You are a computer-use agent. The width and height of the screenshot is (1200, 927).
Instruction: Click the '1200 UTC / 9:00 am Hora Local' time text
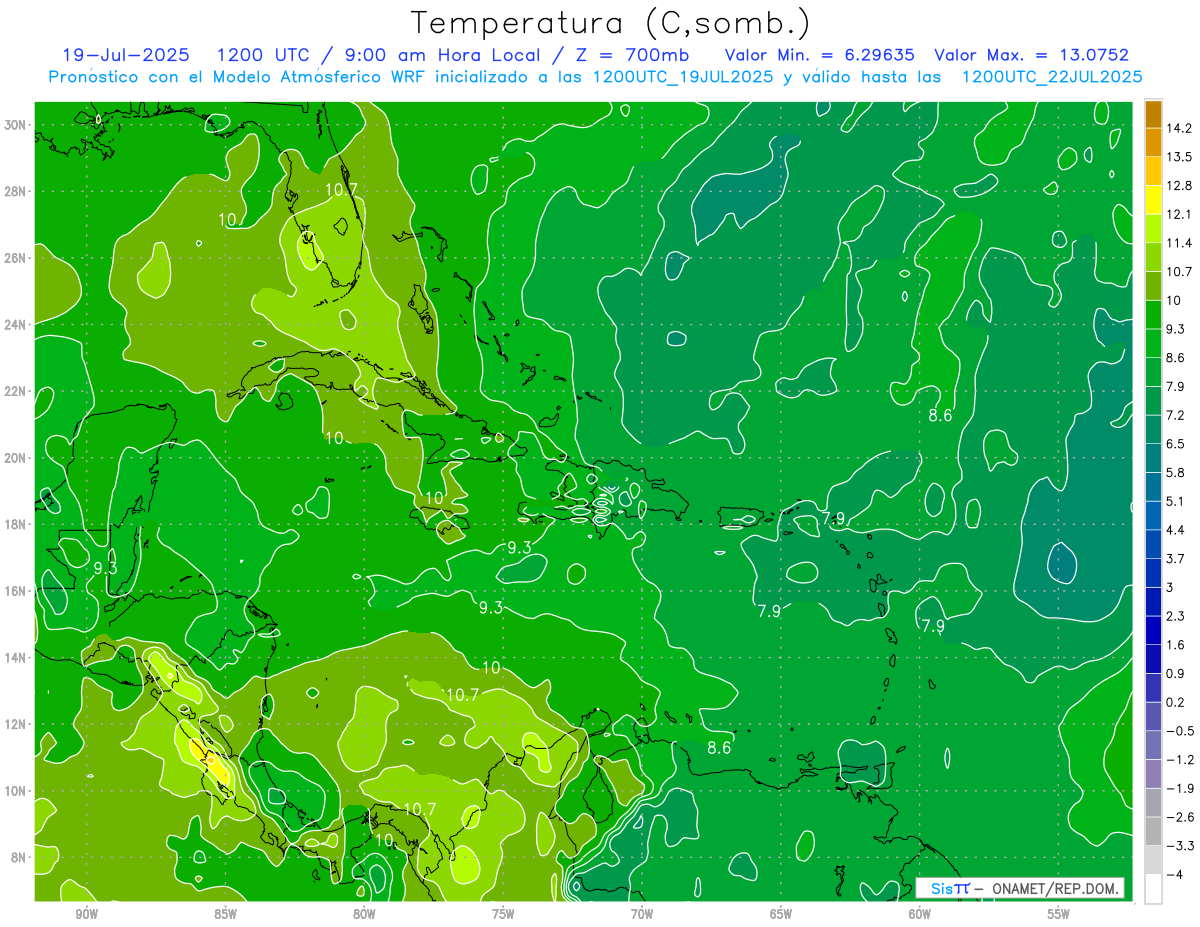click(381, 55)
